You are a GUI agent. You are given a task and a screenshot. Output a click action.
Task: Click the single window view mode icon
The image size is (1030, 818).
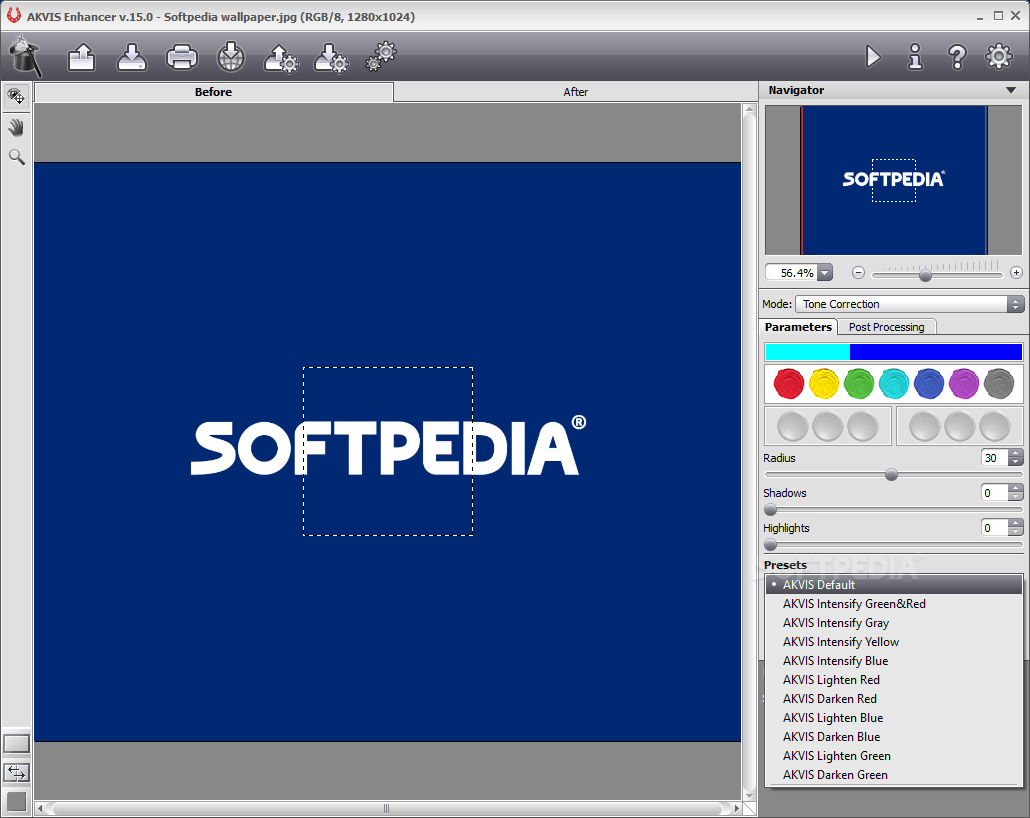[x=16, y=744]
